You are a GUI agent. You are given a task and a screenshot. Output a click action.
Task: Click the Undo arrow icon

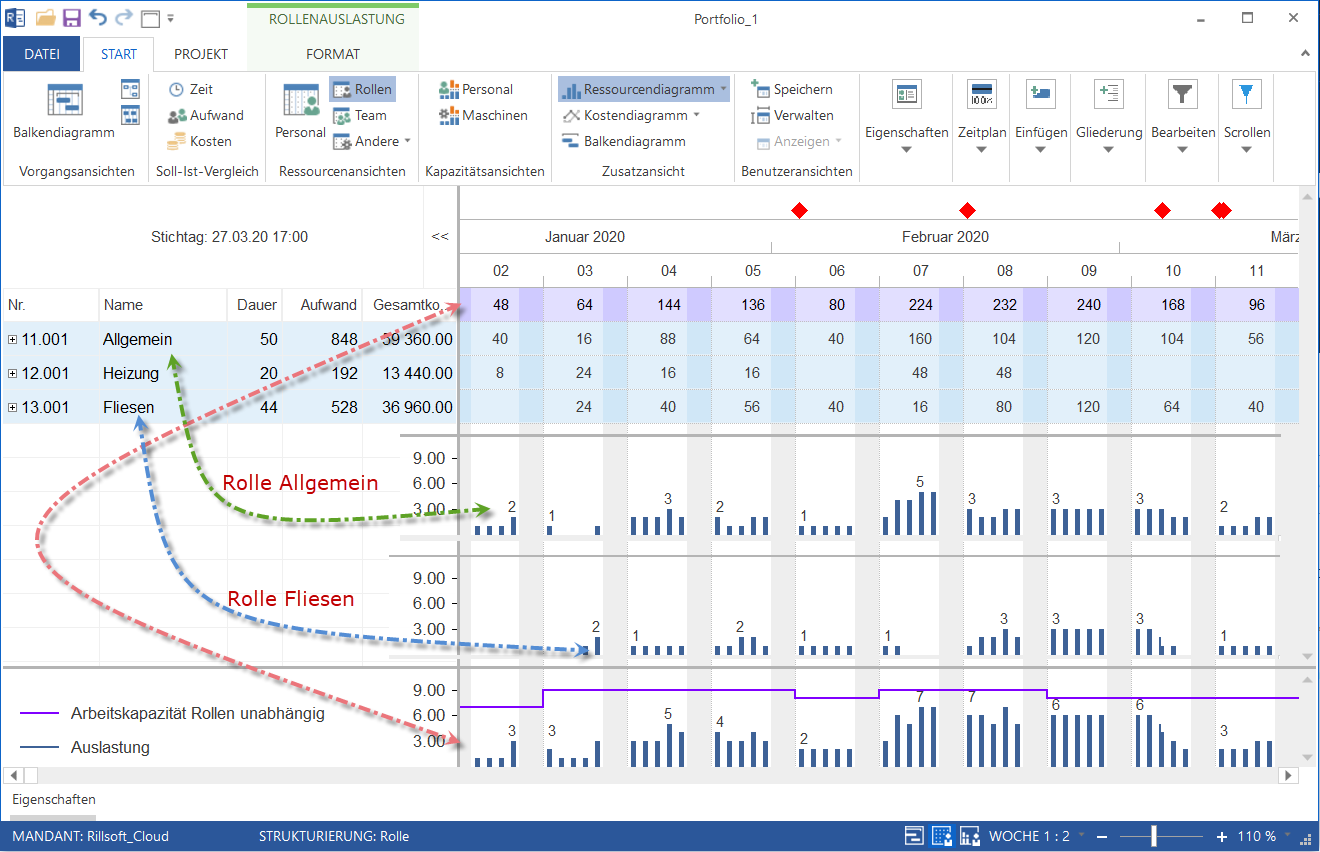(x=98, y=18)
